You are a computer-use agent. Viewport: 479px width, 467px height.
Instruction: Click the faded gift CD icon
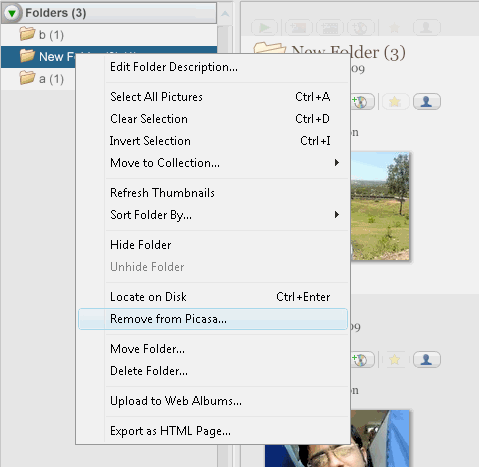tap(361, 28)
